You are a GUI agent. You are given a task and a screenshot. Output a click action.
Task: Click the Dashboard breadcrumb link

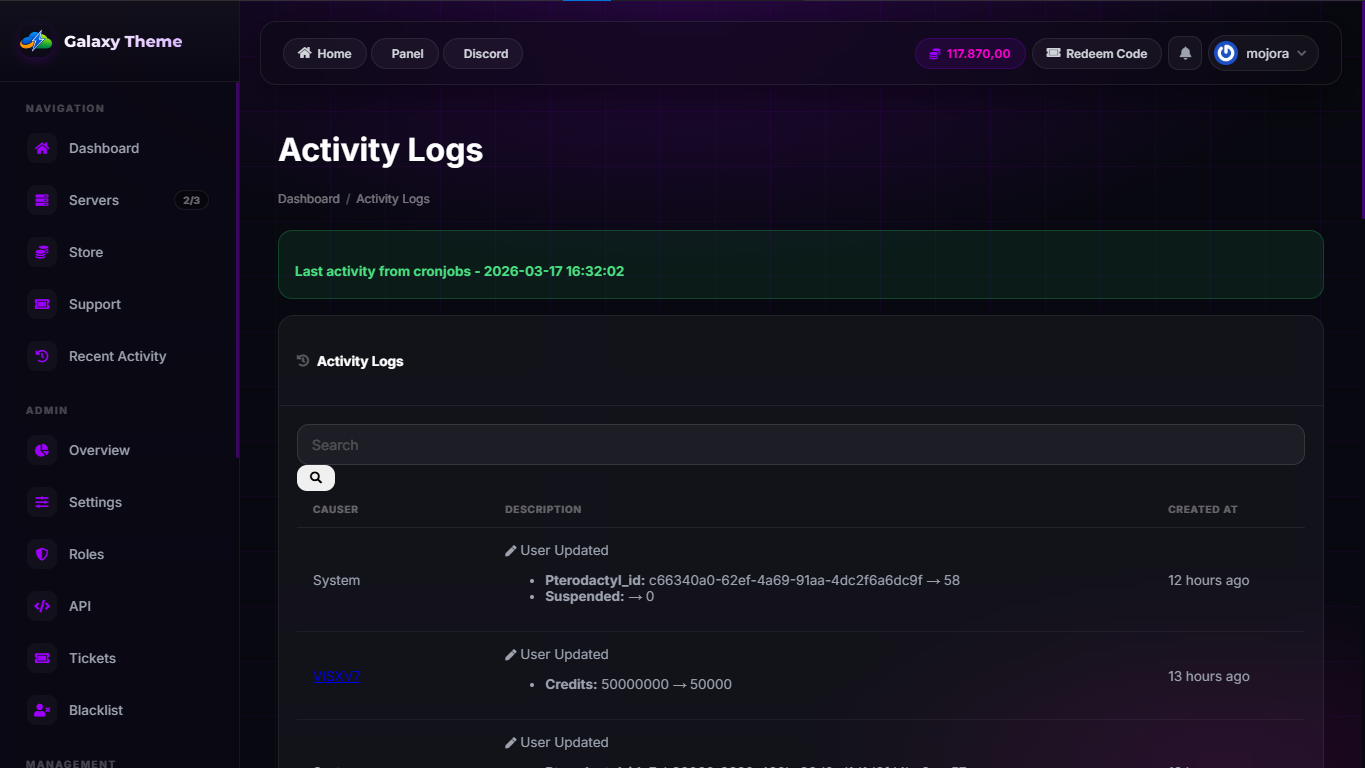[309, 199]
